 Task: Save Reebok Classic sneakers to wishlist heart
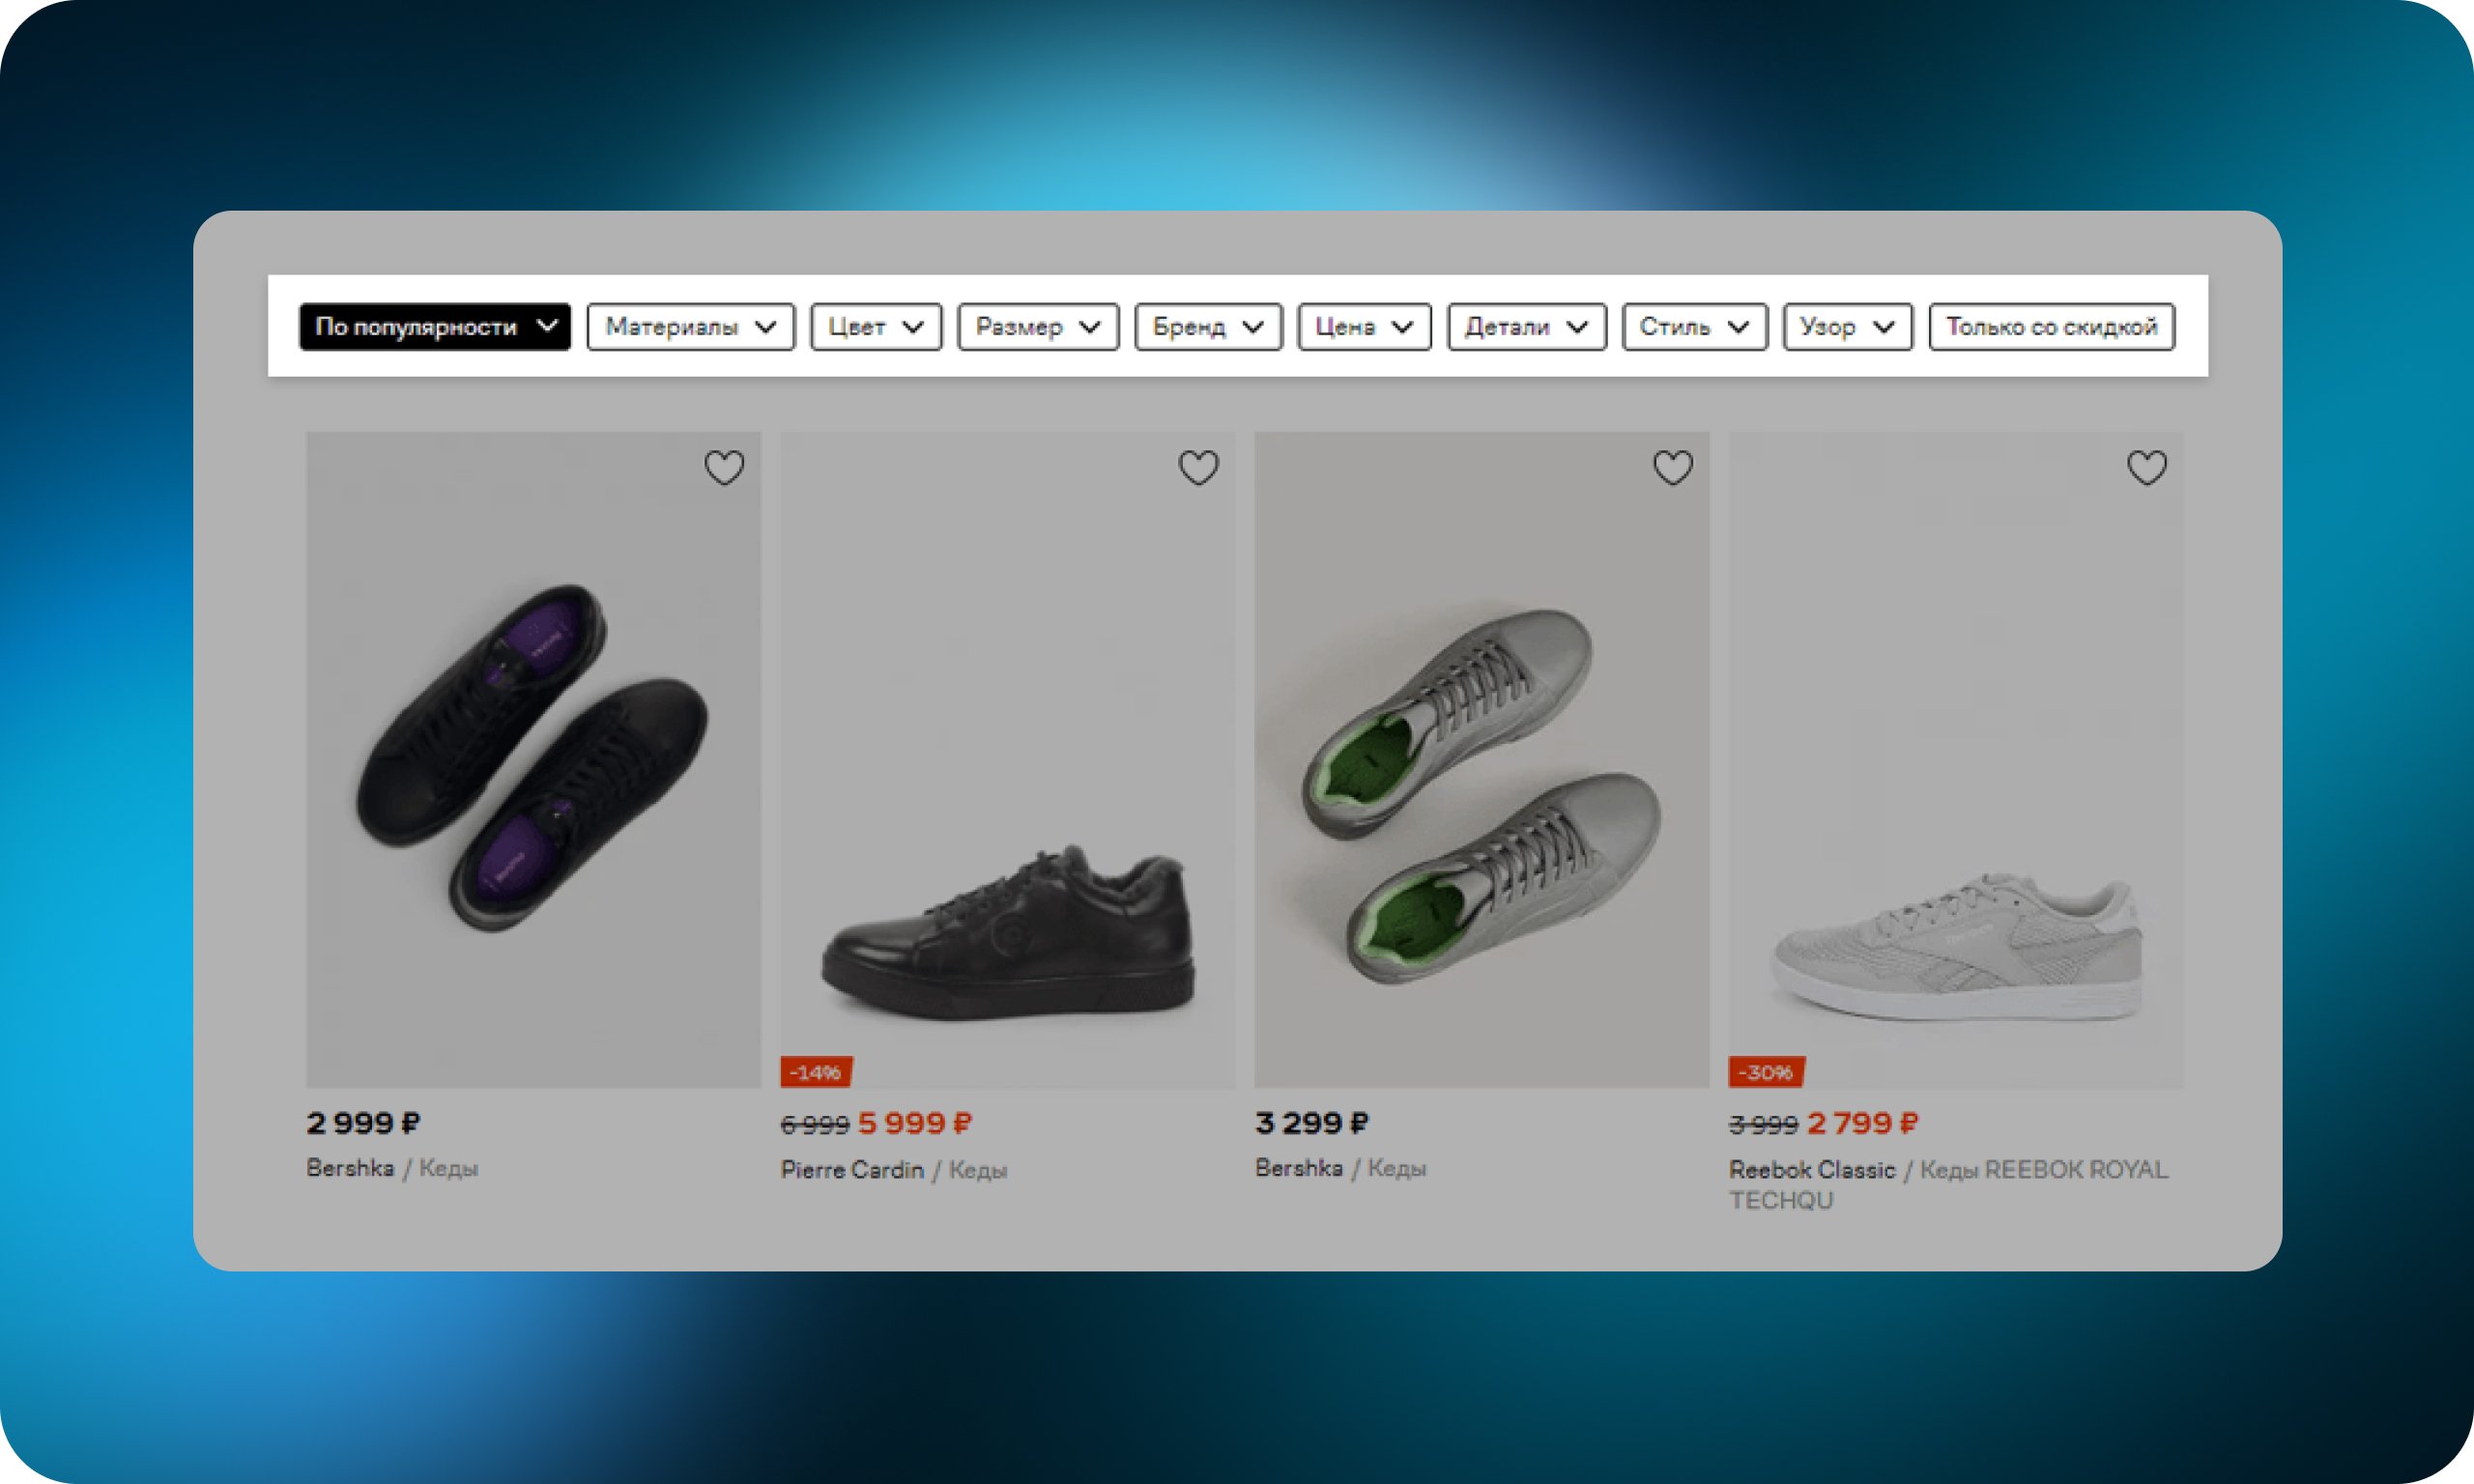pyautogui.click(x=2147, y=467)
